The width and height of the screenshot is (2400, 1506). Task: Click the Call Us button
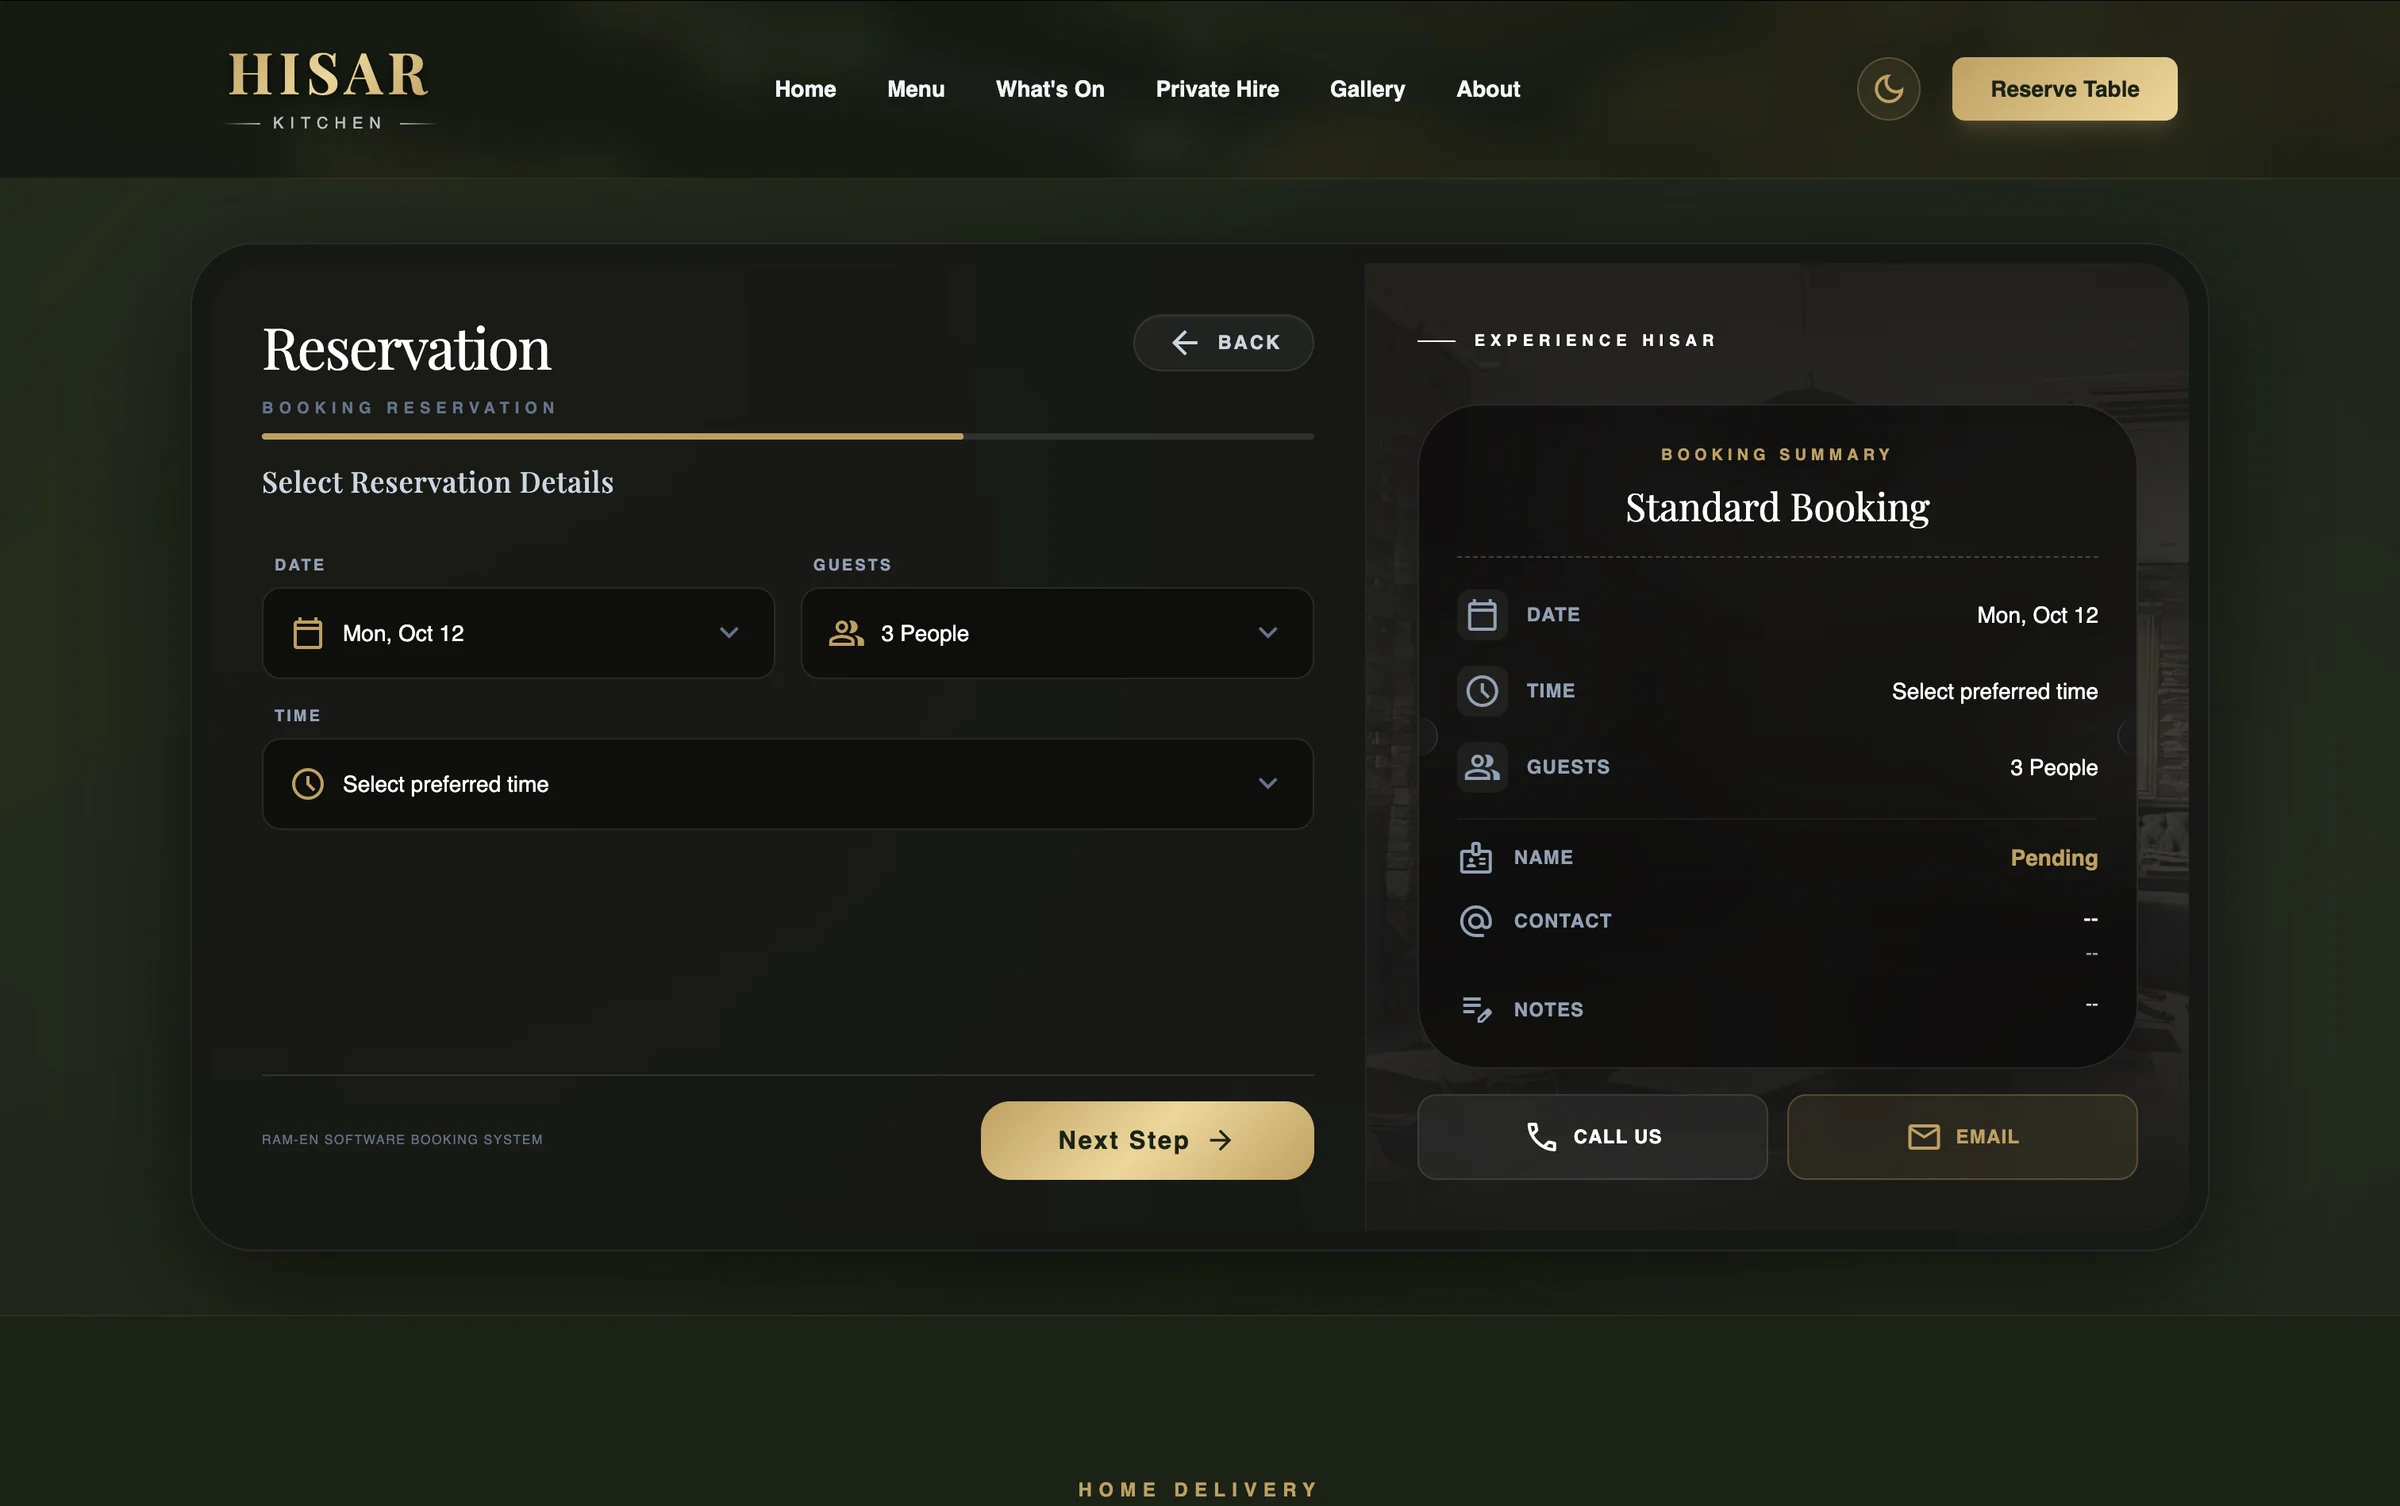click(x=1592, y=1137)
